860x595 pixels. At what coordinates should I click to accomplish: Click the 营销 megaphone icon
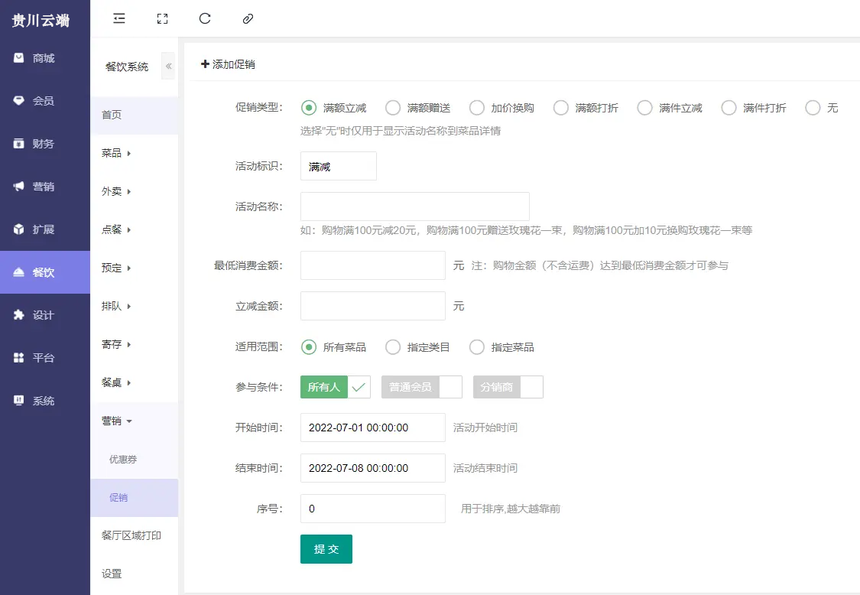pyautogui.click(x=19, y=186)
